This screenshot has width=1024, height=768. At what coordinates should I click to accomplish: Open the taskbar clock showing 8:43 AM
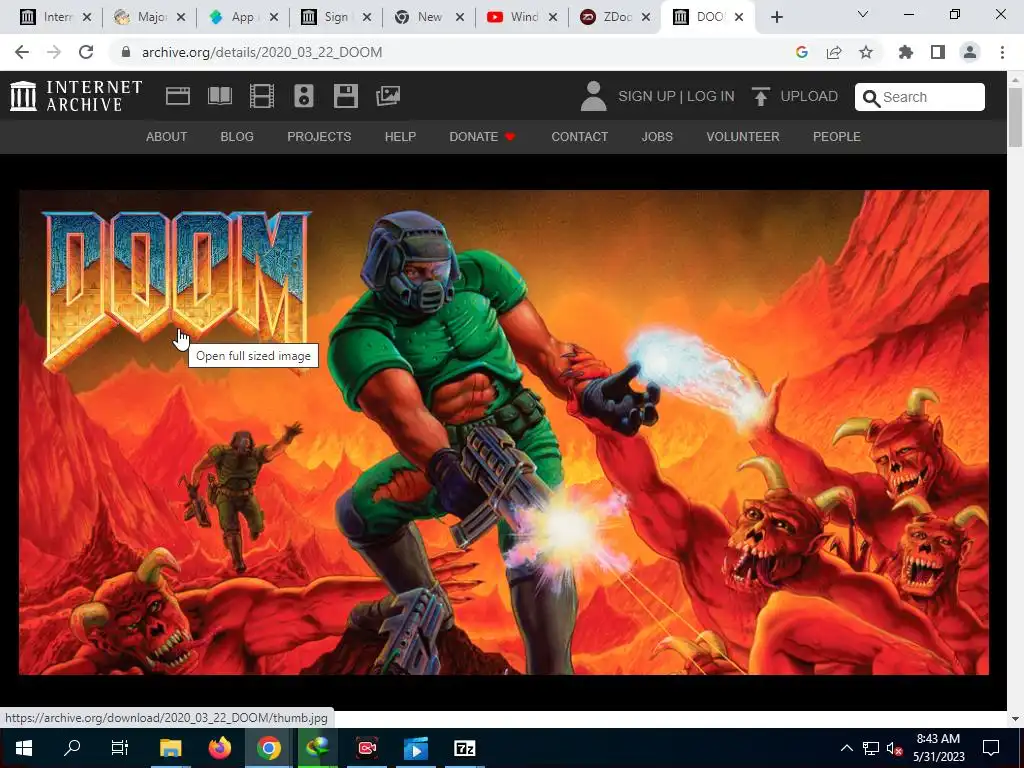tap(938, 748)
